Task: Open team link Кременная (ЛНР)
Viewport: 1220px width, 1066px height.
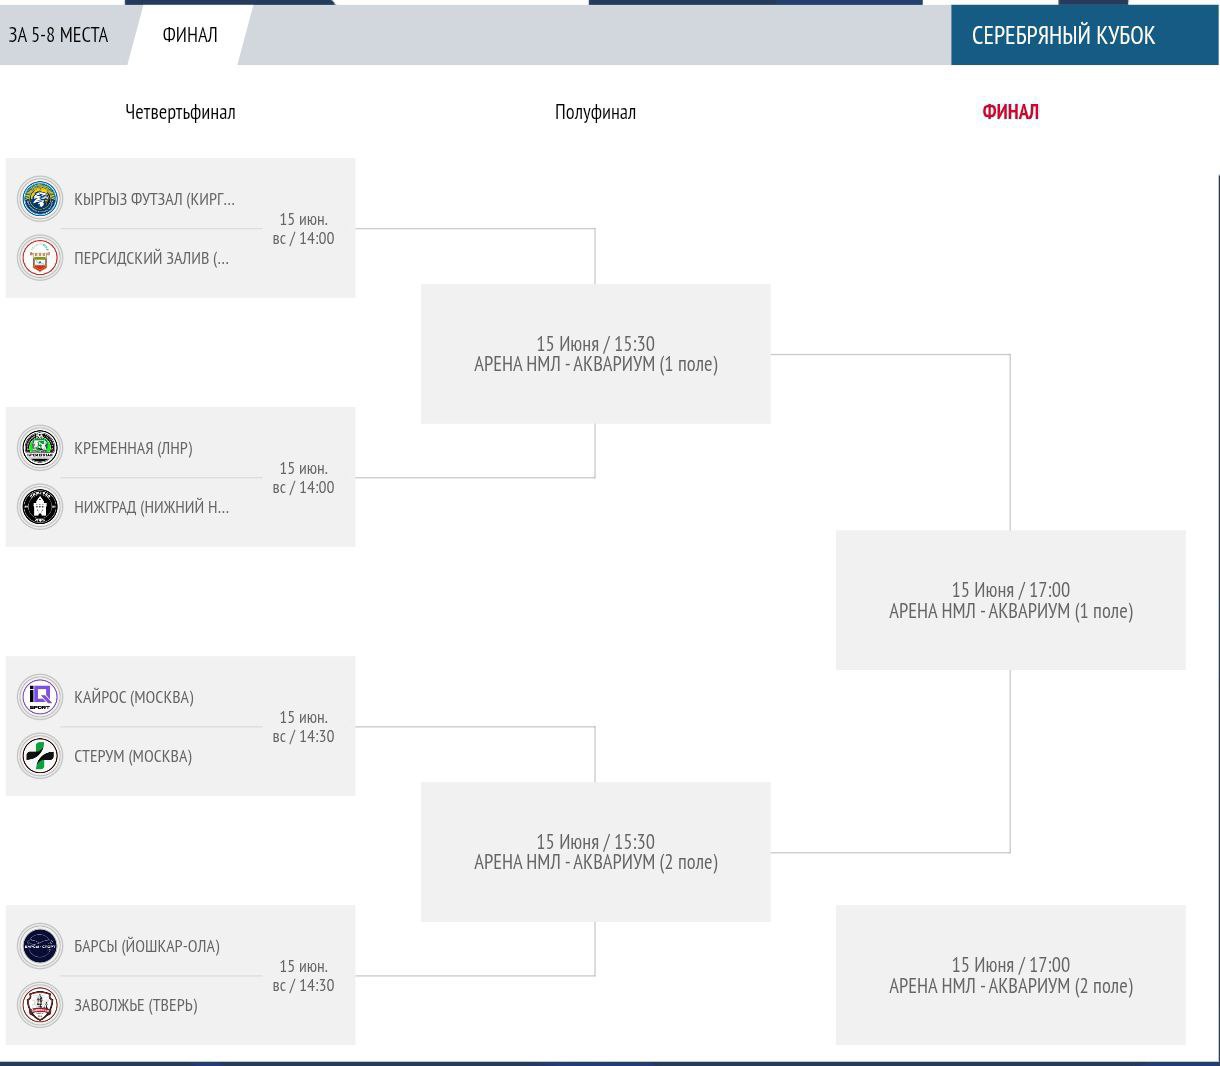Action: (x=133, y=448)
